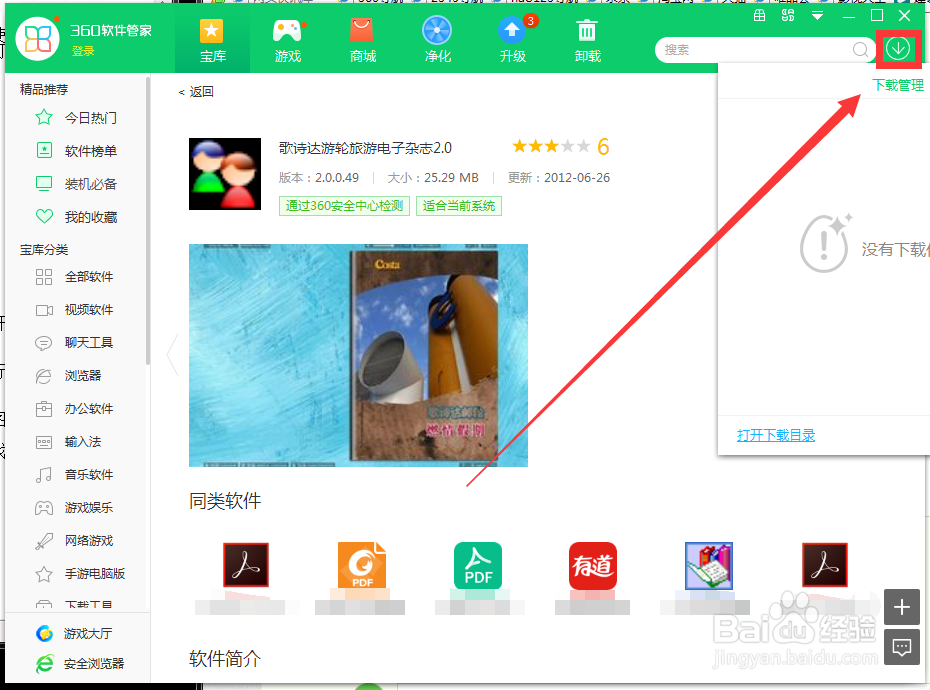Switch to the 宝库 tab
The width and height of the screenshot is (930, 690).
(212, 40)
